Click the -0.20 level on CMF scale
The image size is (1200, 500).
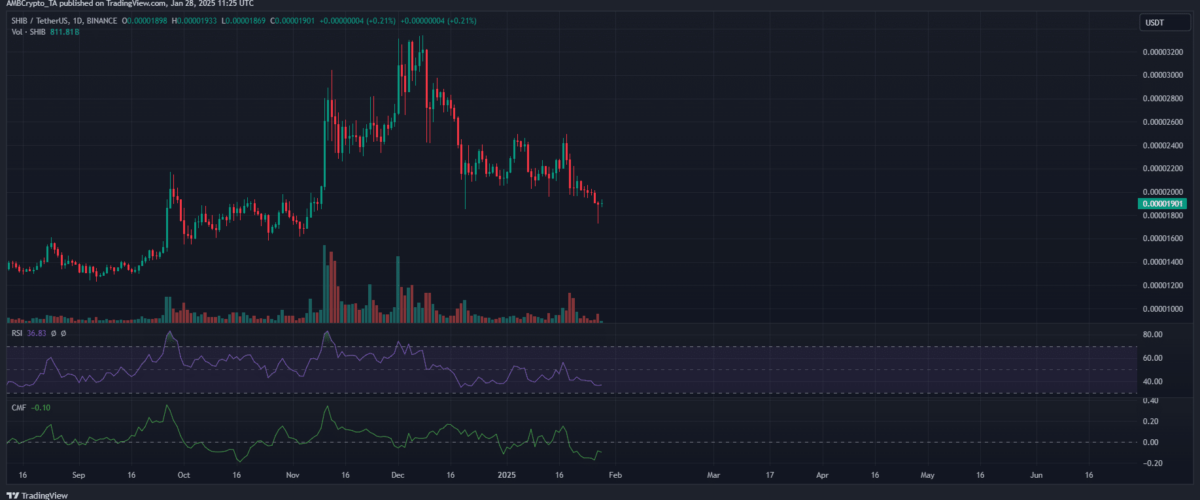[x=1151, y=463]
